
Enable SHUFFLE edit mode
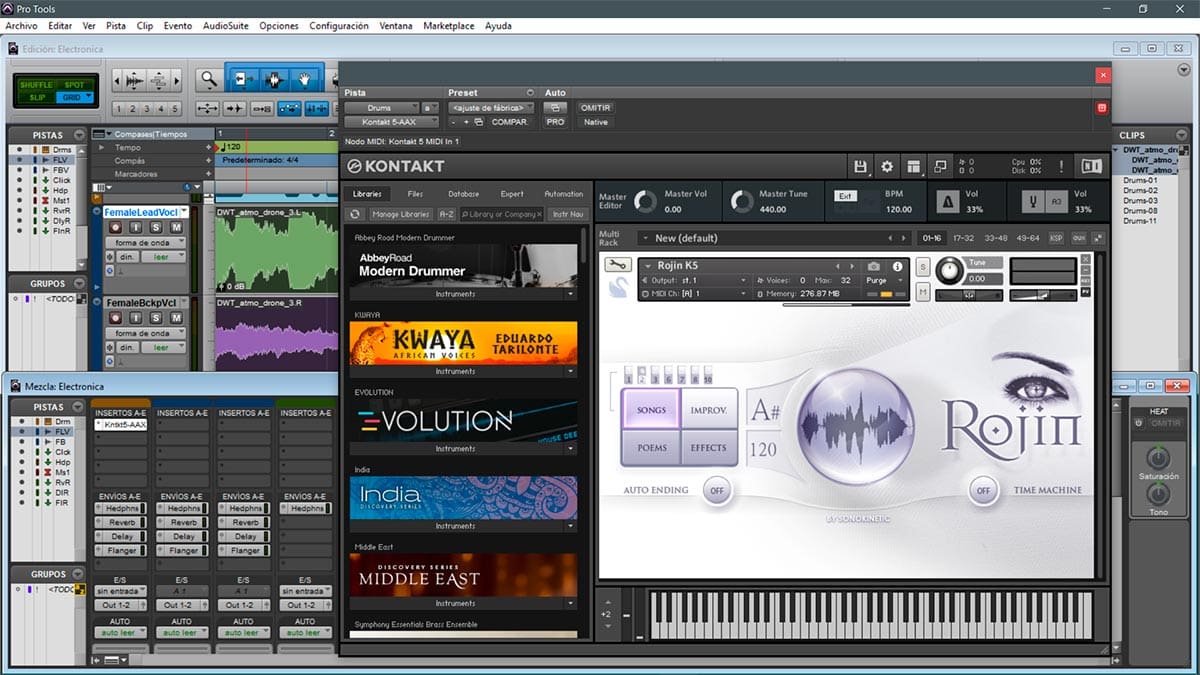click(x=35, y=85)
